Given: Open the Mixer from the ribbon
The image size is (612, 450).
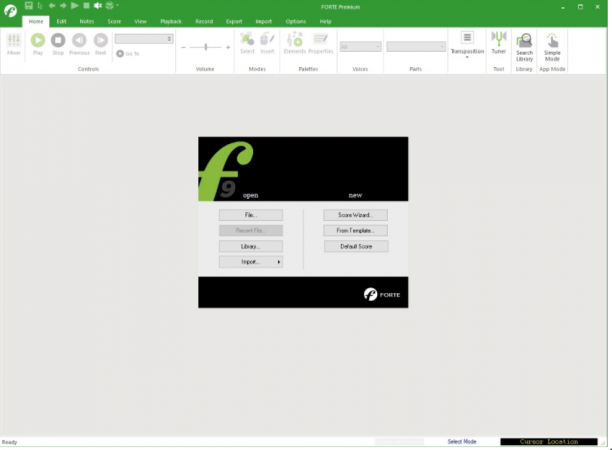Looking at the screenshot, I should coord(14,44).
